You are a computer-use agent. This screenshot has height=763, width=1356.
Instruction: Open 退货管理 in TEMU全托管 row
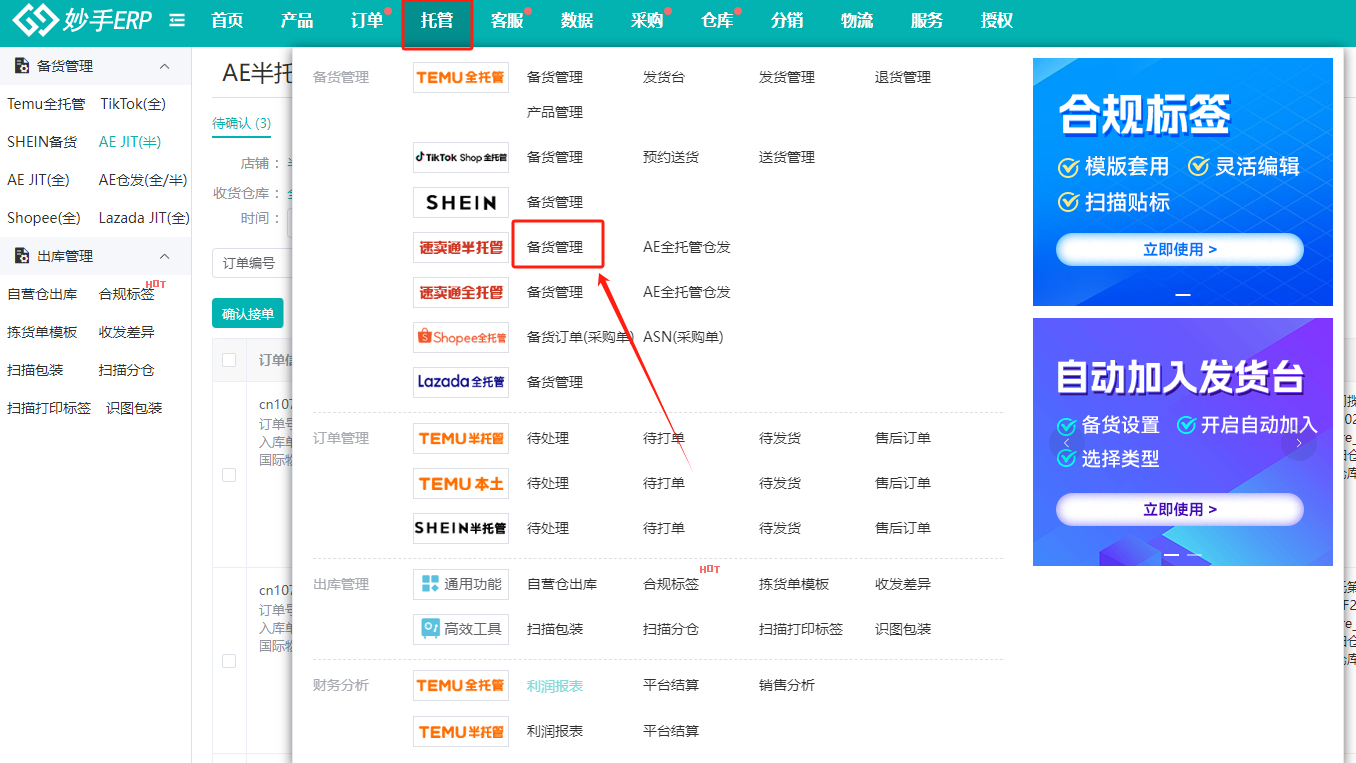click(903, 77)
